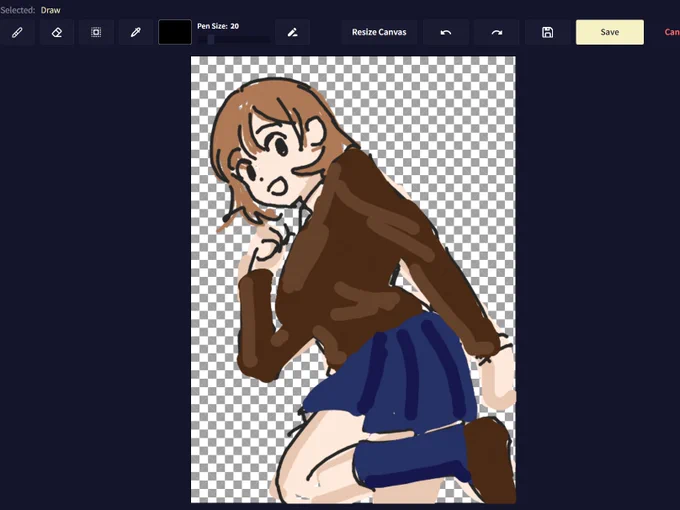
Task: Click the 'Pen Size: 20' label
Action: [x=218, y=26]
